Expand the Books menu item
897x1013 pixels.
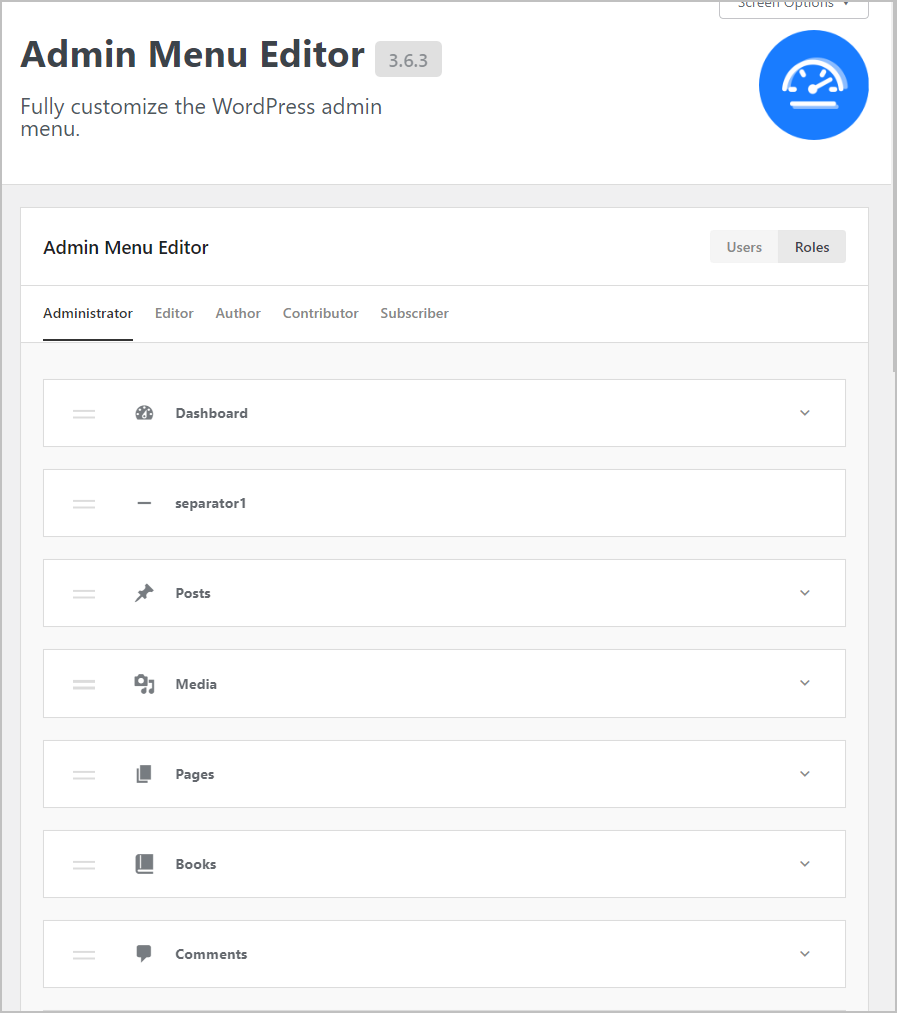point(805,864)
